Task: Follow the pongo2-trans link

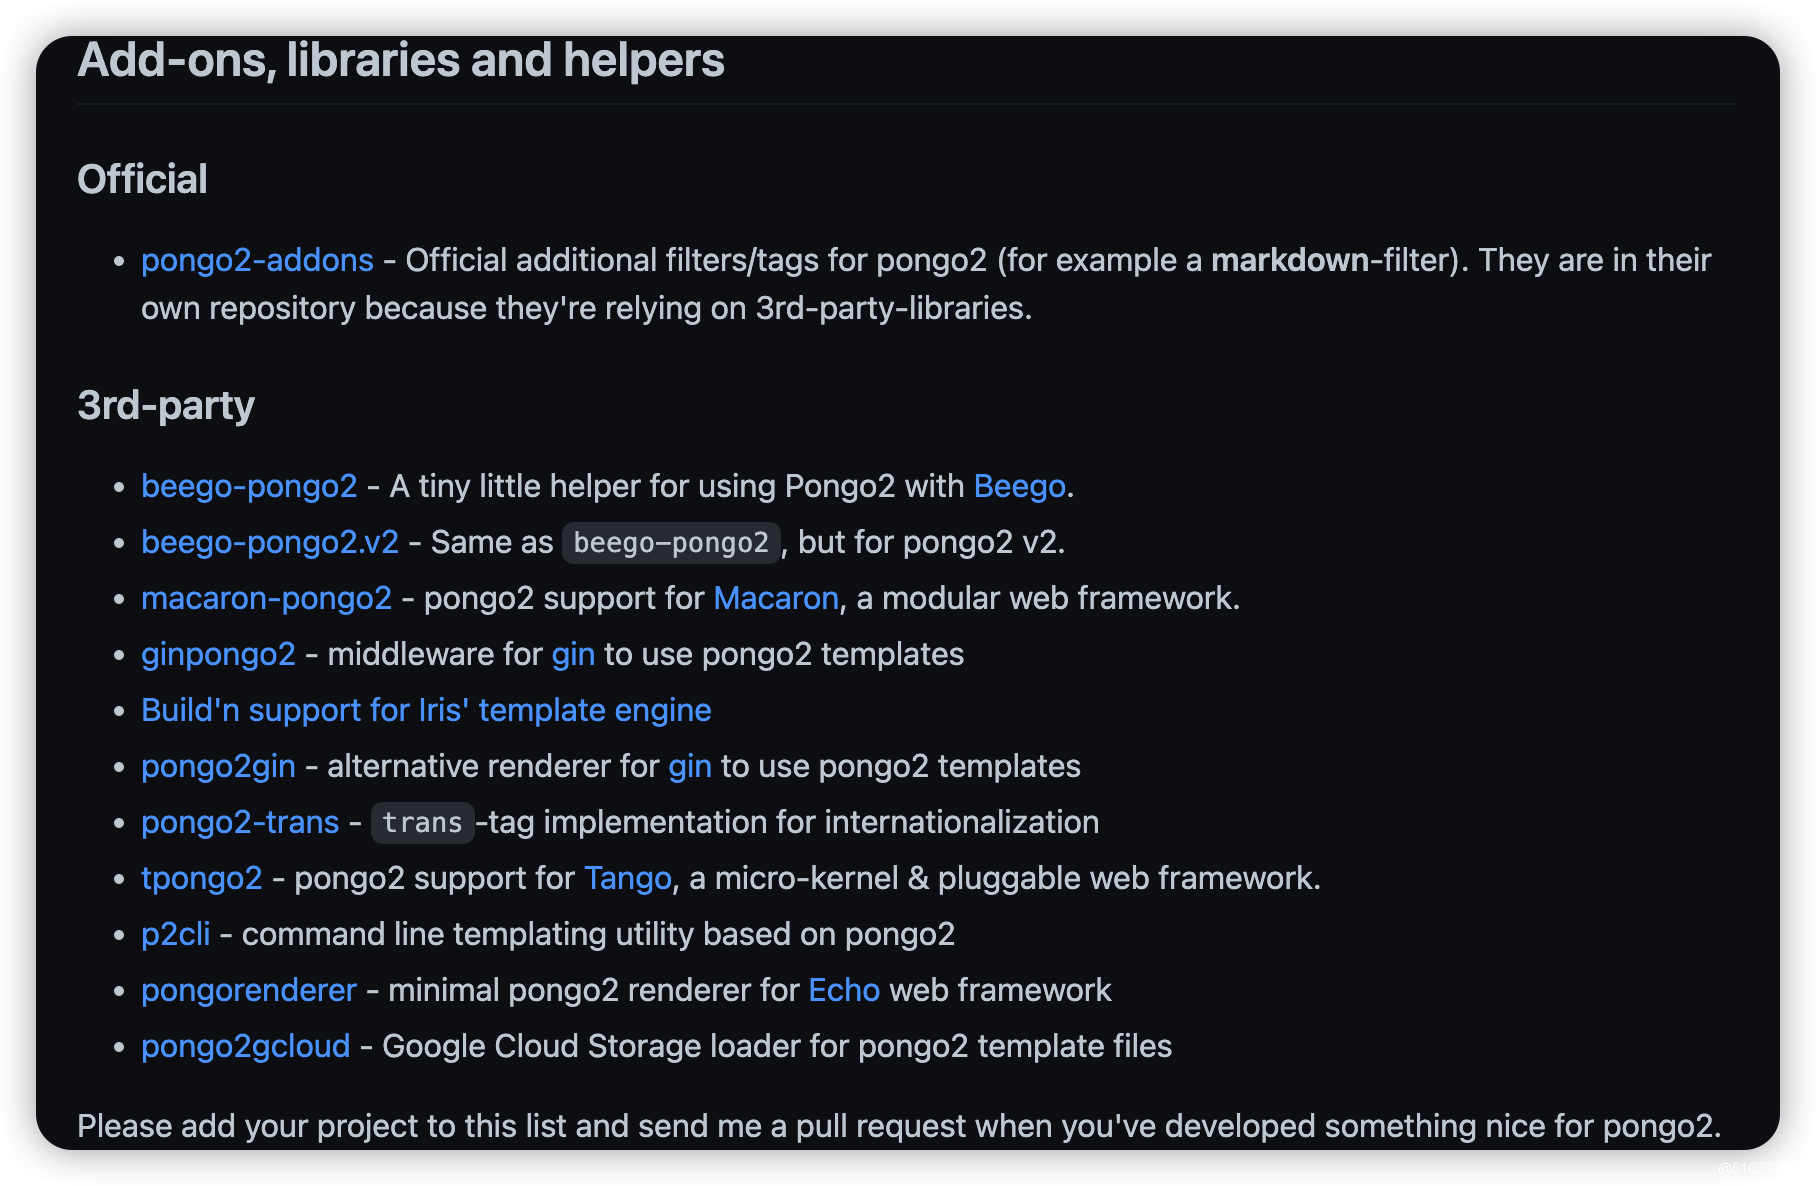Action: [240, 822]
